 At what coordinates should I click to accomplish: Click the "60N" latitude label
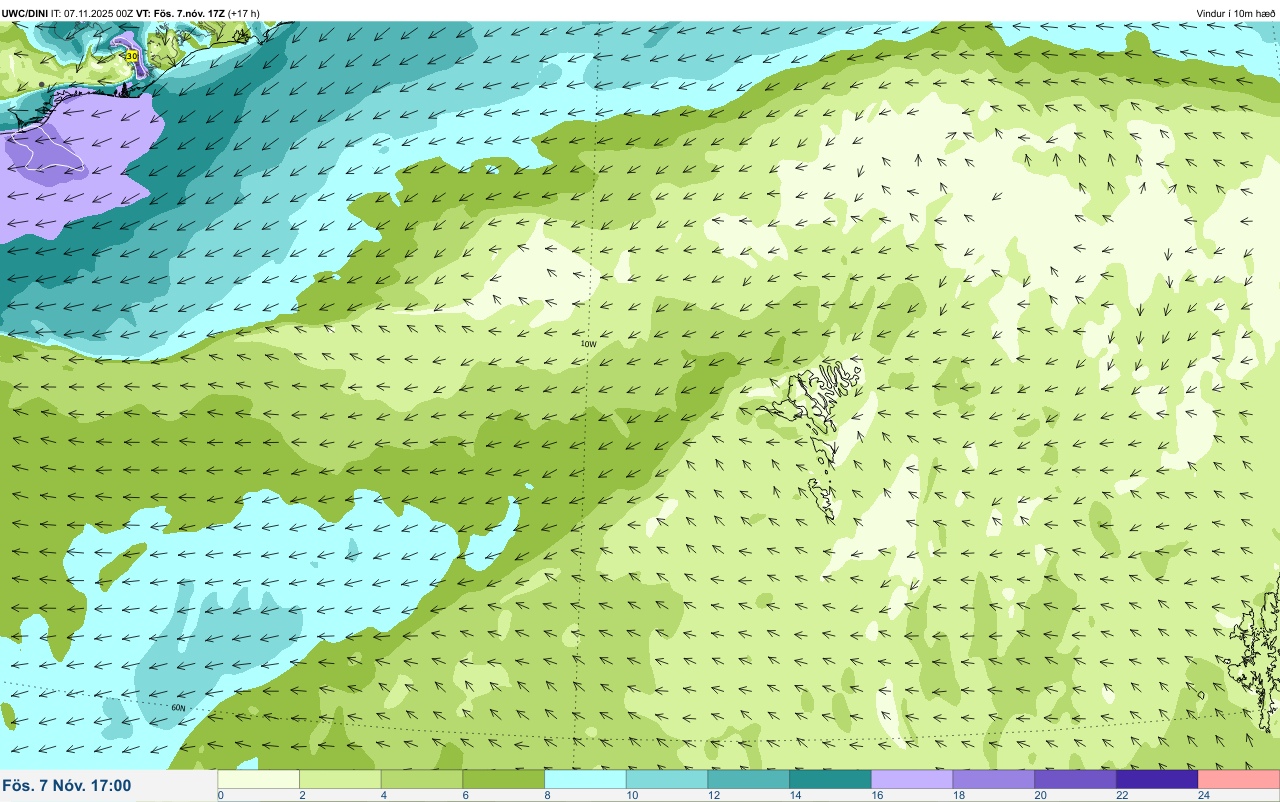(178, 708)
